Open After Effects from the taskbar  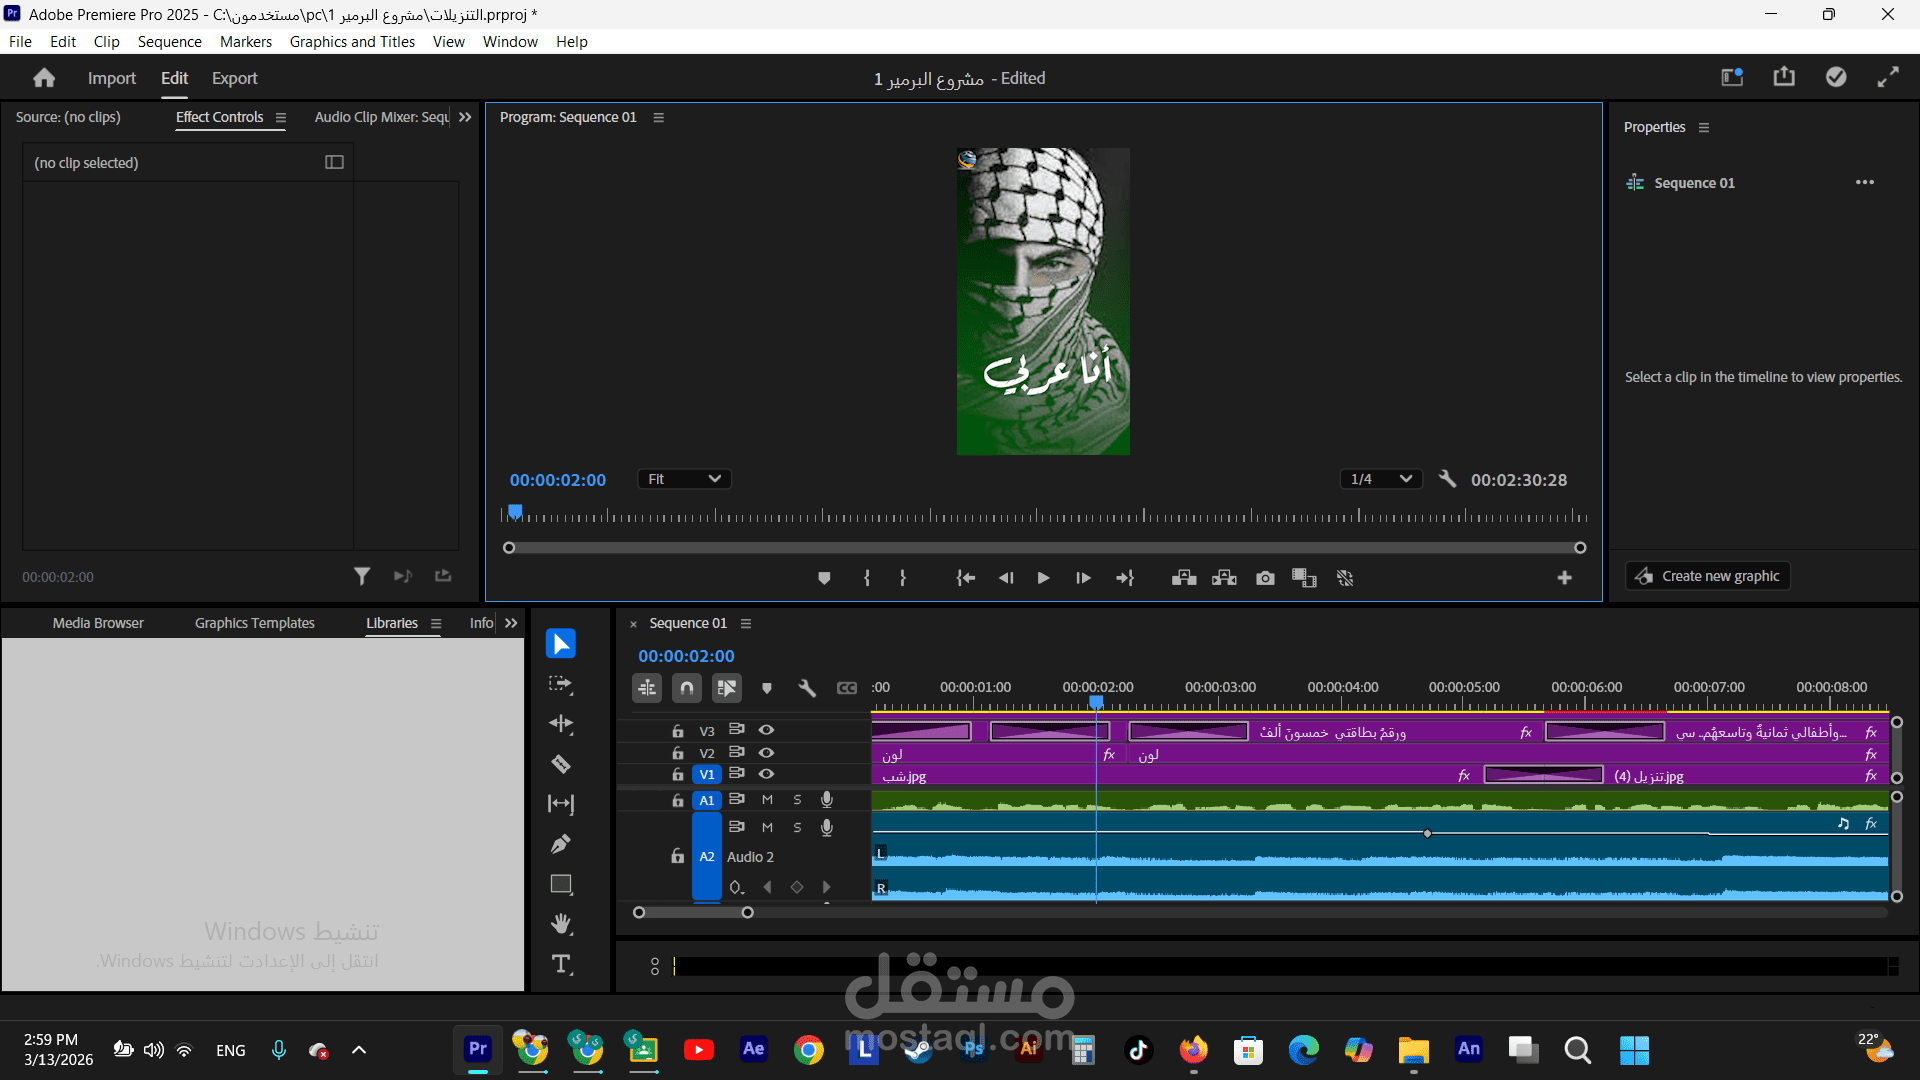pyautogui.click(x=753, y=1050)
